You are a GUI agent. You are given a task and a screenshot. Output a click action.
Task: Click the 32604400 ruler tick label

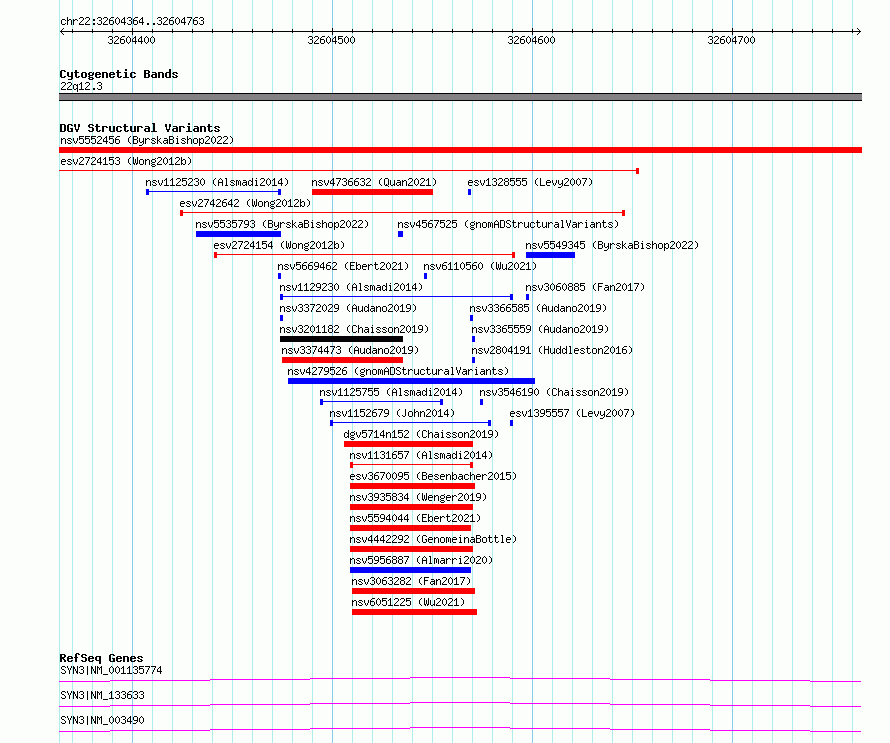coord(131,40)
